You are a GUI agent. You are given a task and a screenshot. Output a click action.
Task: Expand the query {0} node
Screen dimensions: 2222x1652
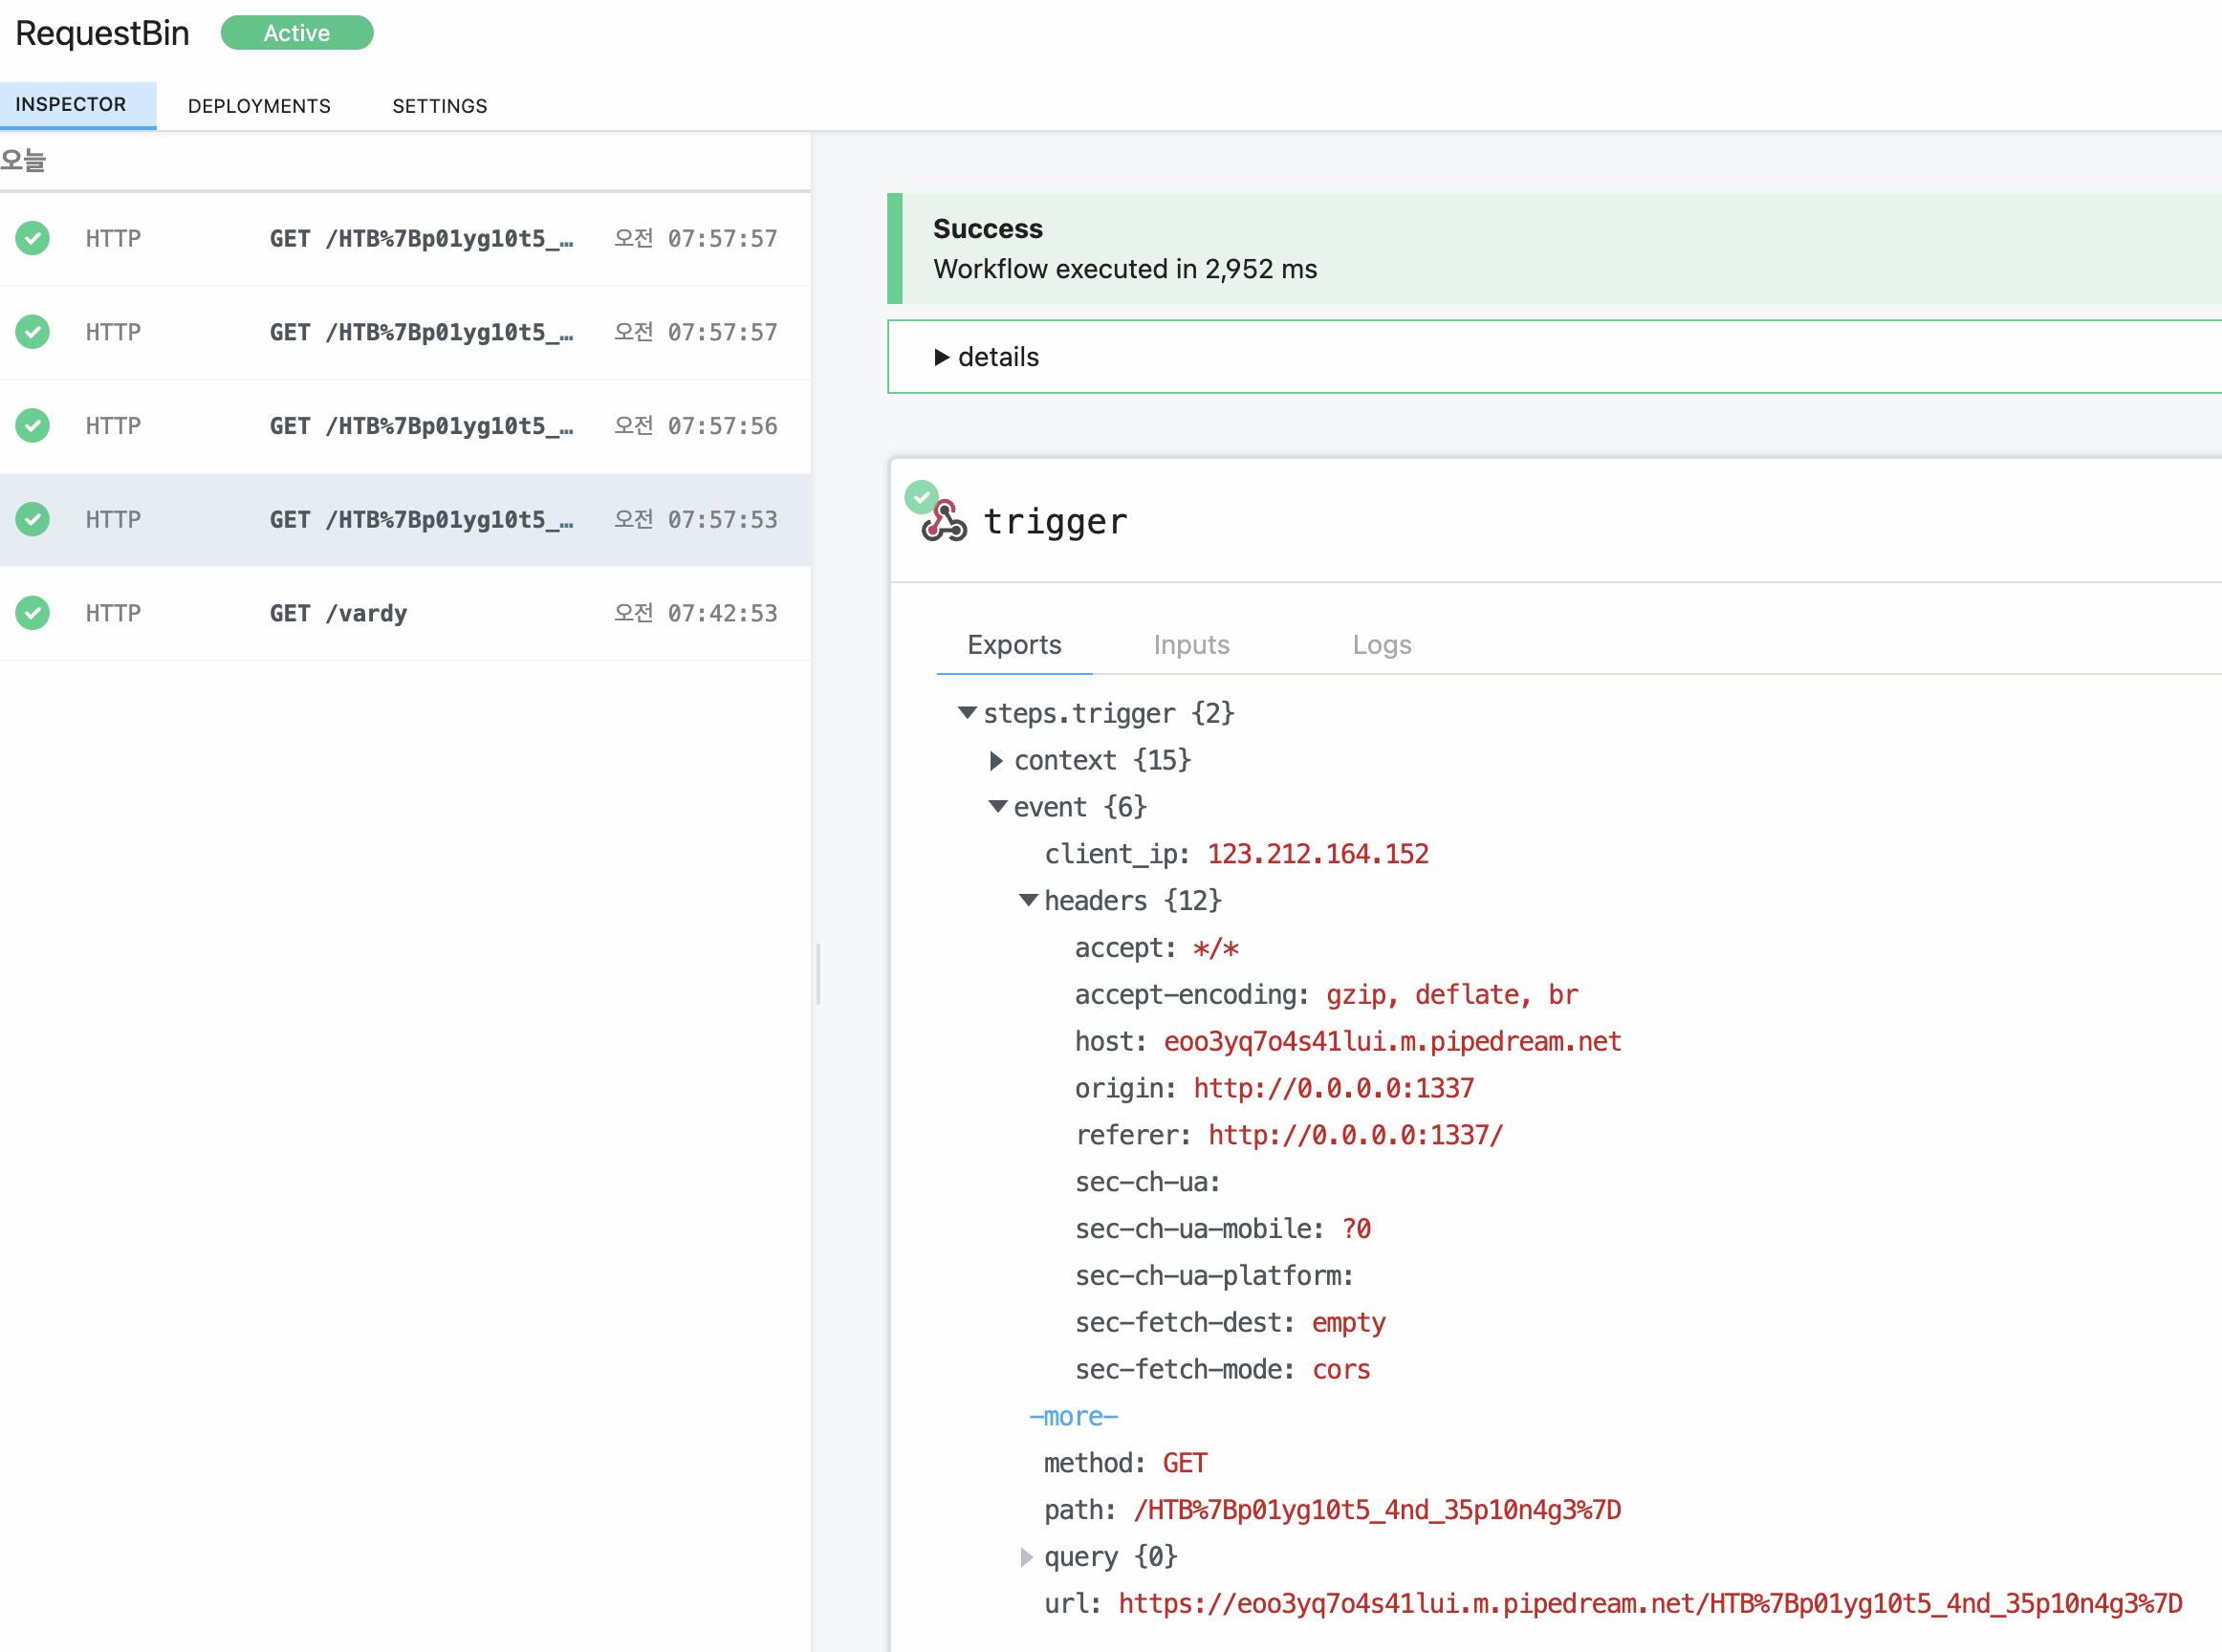tap(1026, 1557)
